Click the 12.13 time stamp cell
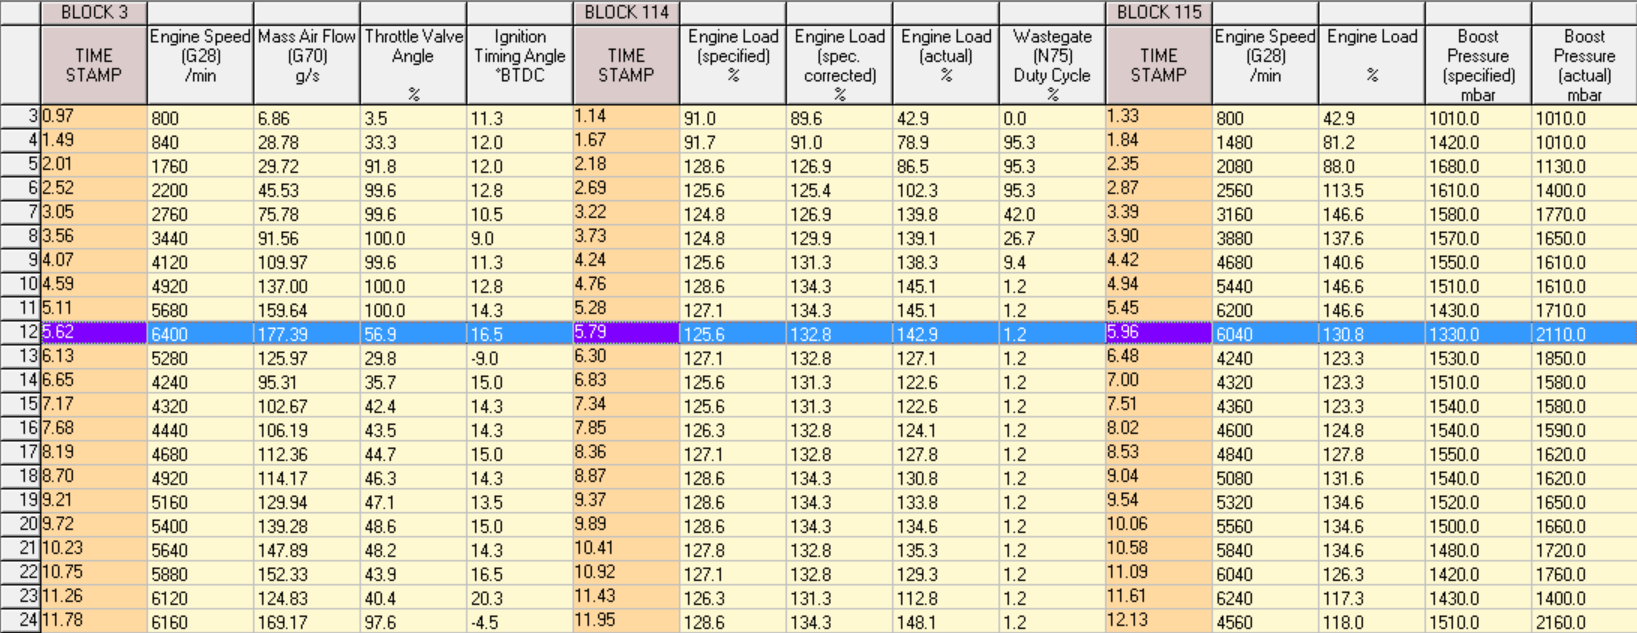1637x633 pixels. (1158, 621)
